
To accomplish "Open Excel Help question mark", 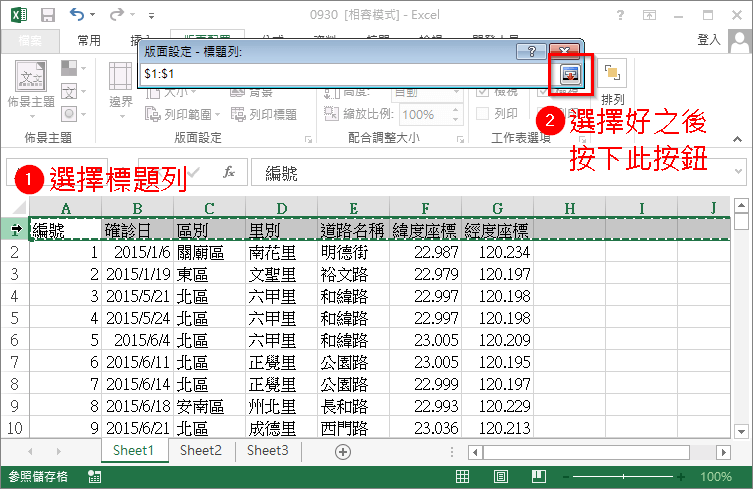I will tap(620, 15).
